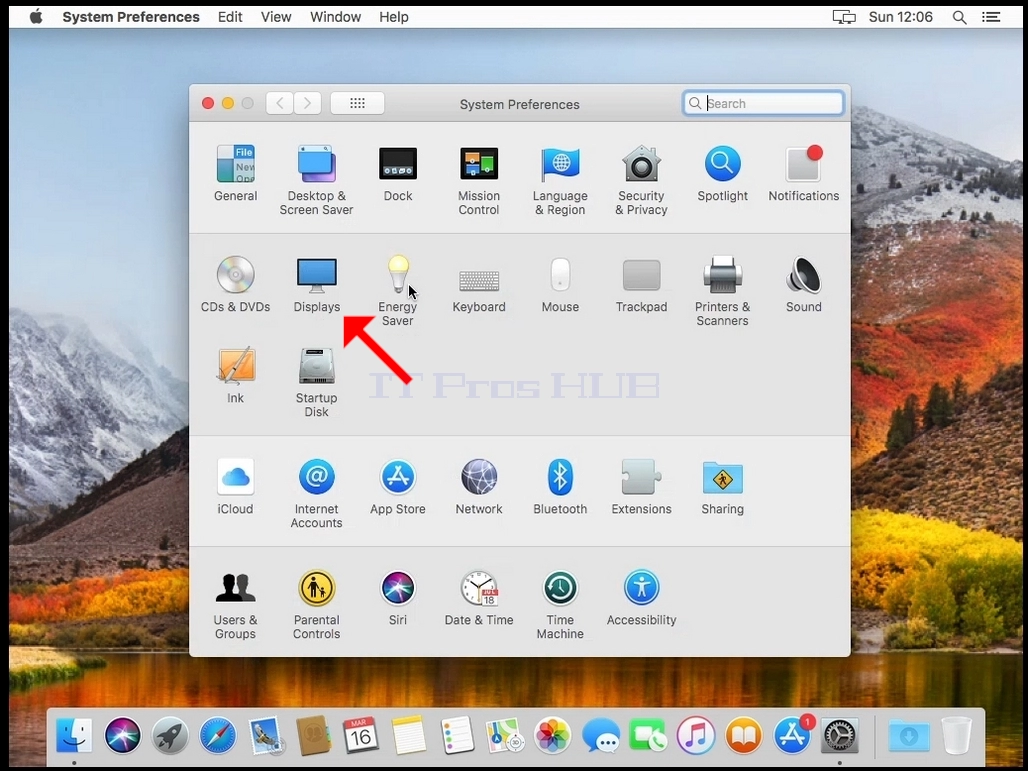Image resolution: width=1028 pixels, height=771 pixels.
Task: Open Mouse preferences pane
Action: click(x=561, y=285)
